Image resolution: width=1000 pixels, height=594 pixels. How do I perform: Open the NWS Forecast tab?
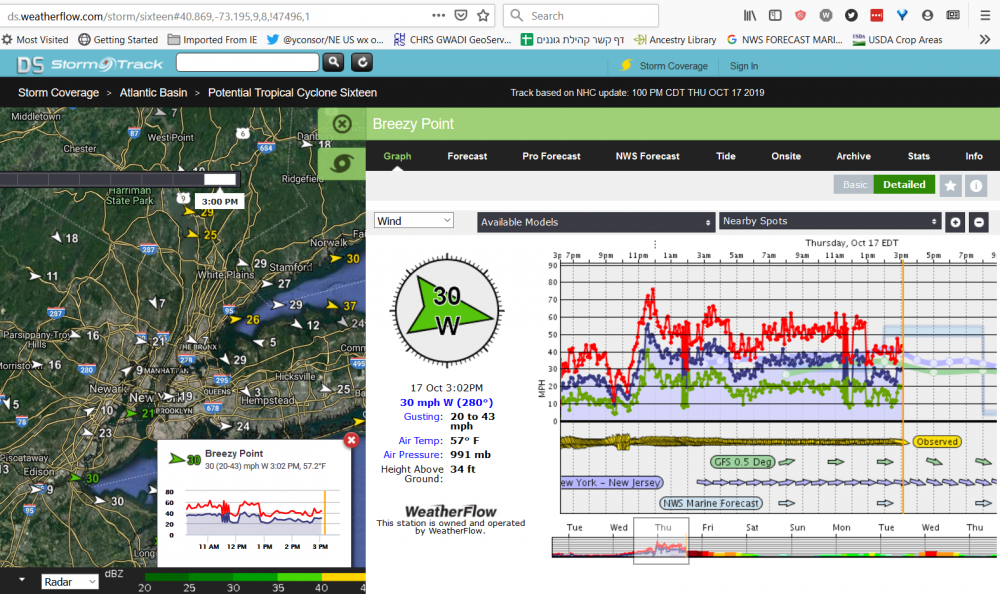647,156
